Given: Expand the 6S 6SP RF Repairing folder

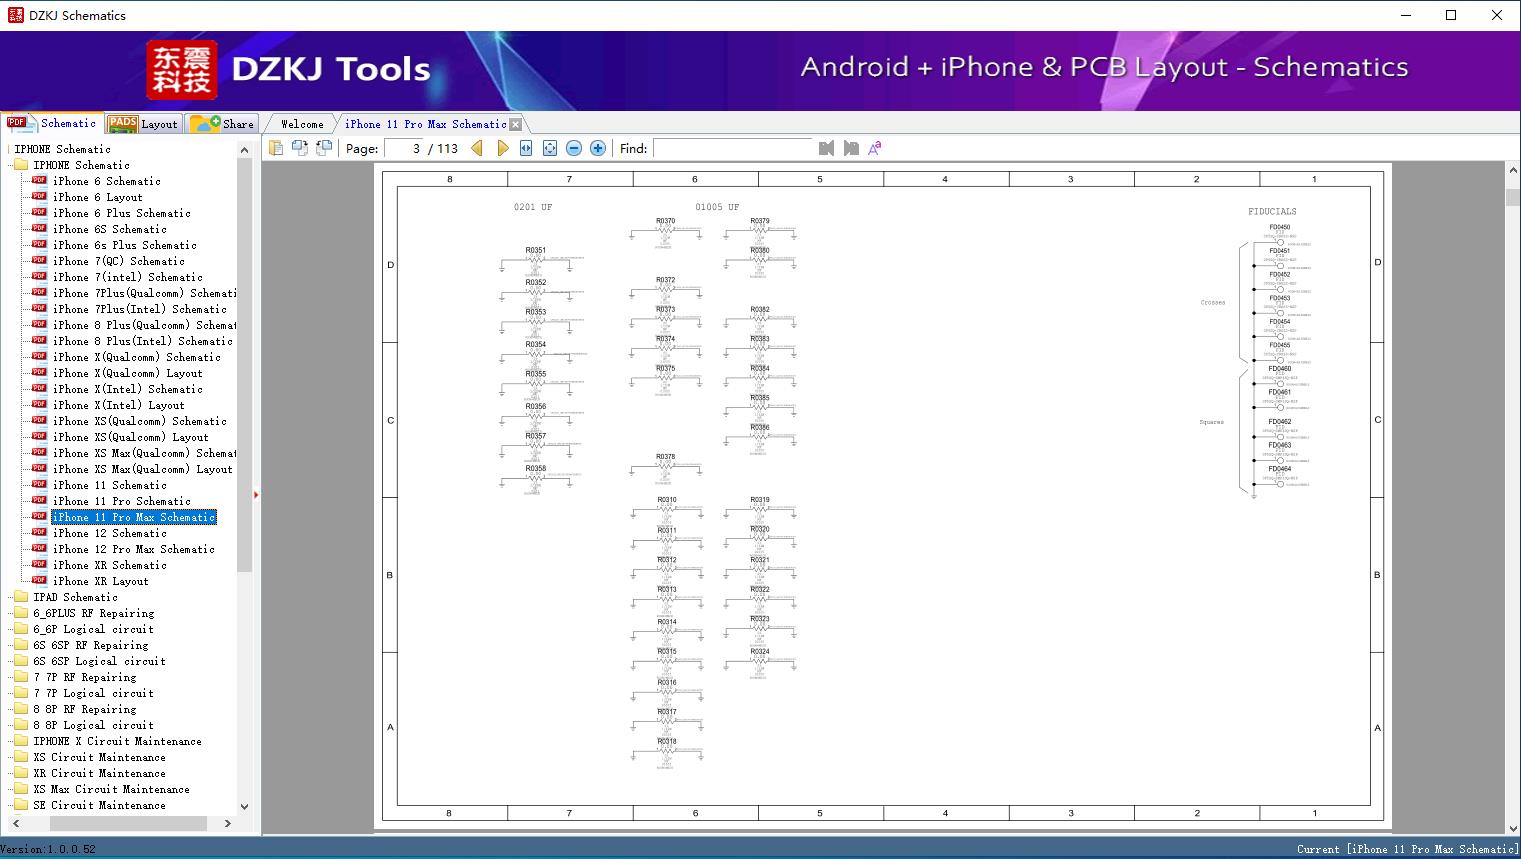Looking at the screenshot, I should click(x=91, y=645).
